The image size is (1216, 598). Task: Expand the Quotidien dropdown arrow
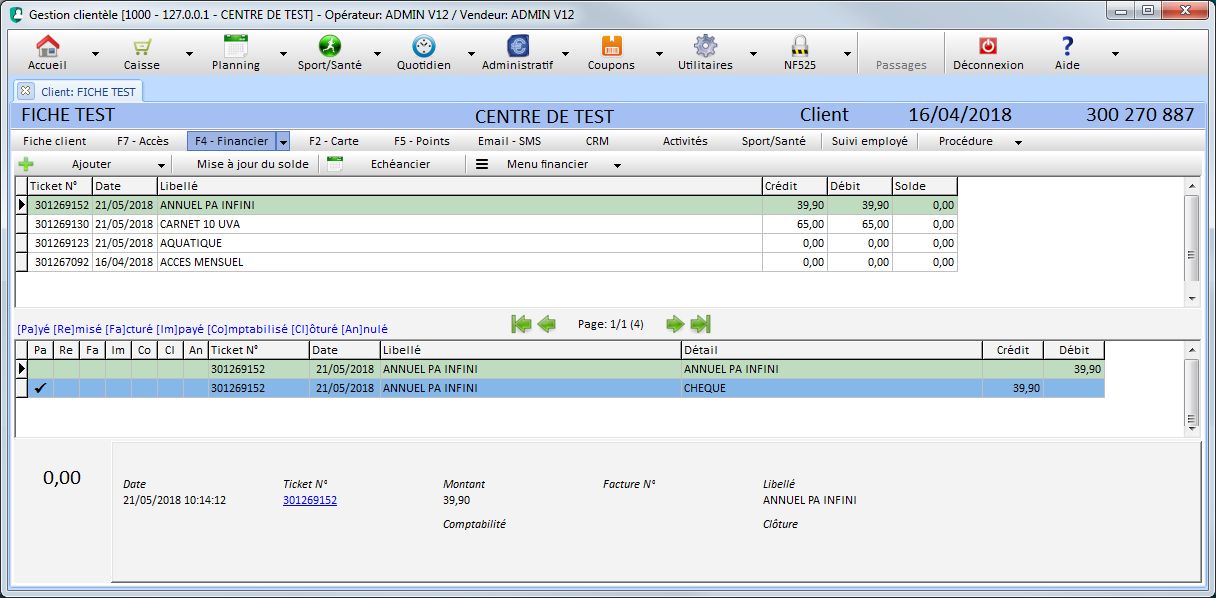(x=471, y=53)
